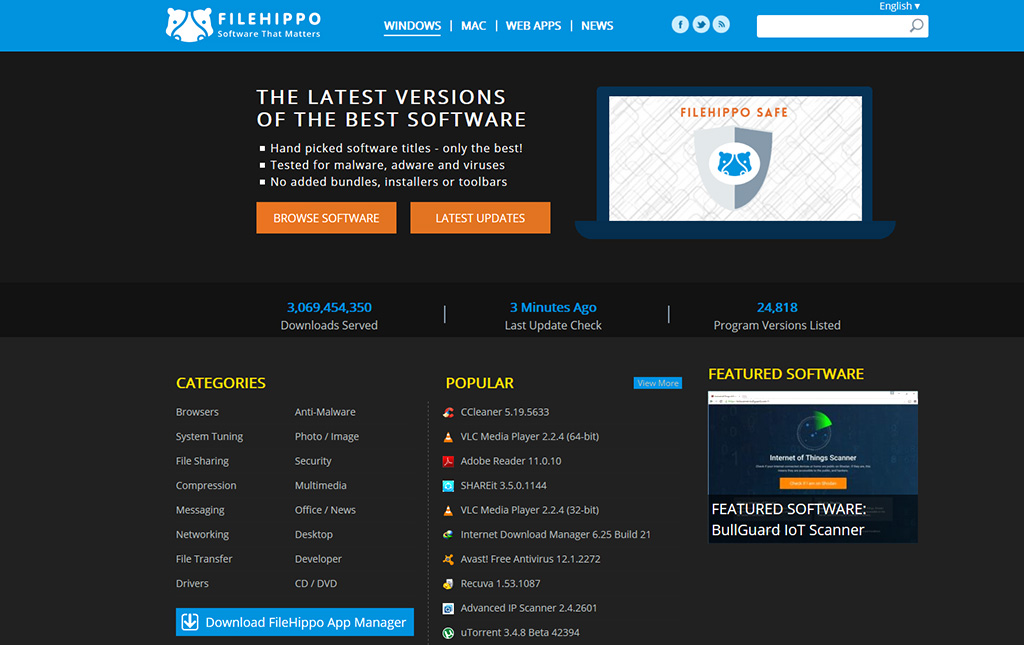Switch to the MAC tab
The height and width of the screenshot is (645, 1024).
tap(473, 26)
